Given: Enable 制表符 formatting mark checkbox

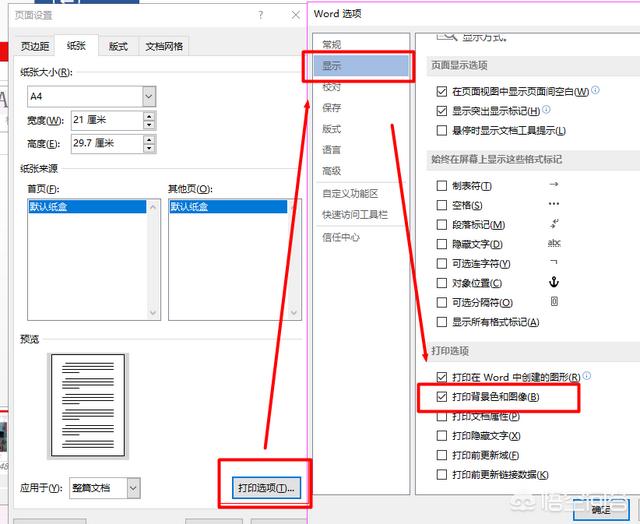Looking at the screenshot, I should (442, 186).
